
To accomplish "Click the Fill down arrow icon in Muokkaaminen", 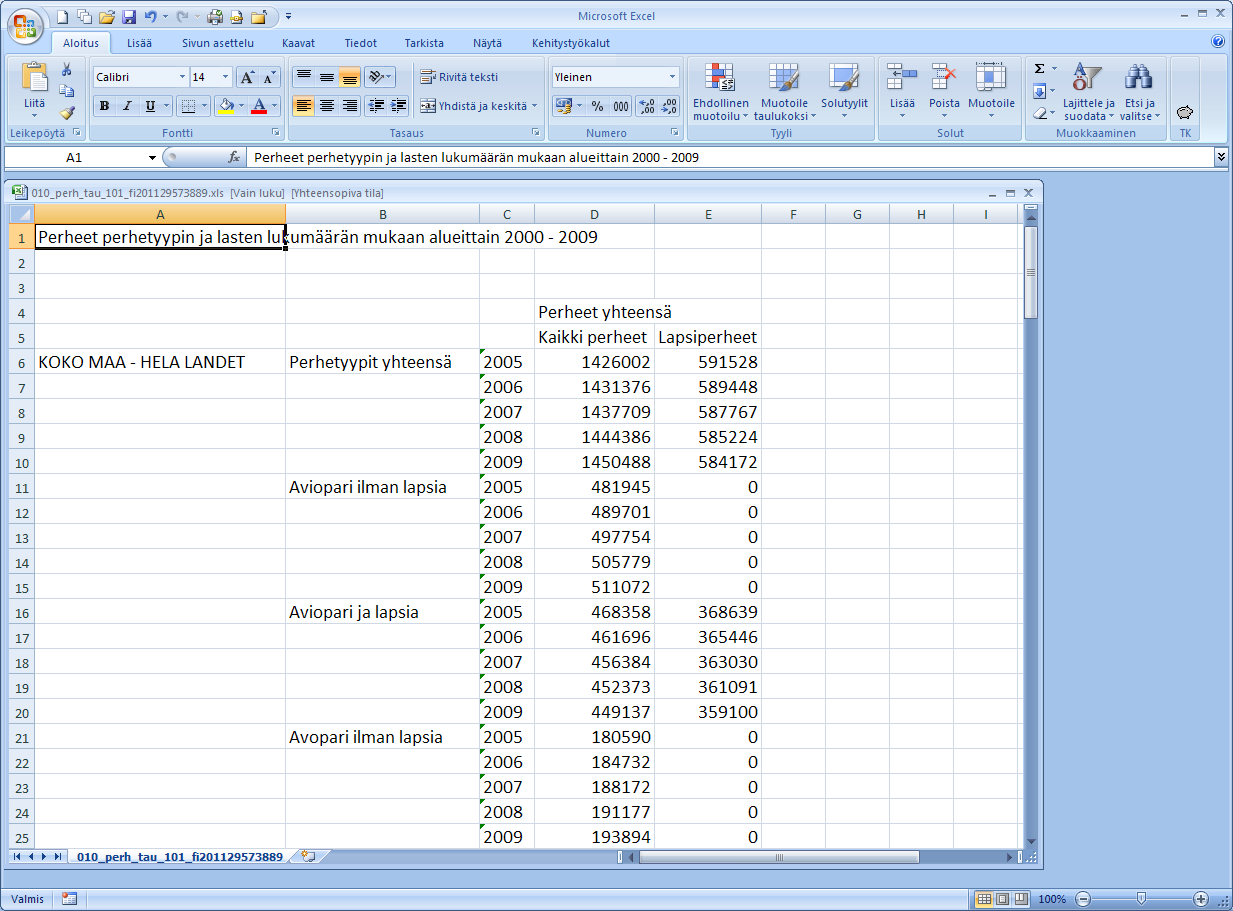I will [x=1040, y=91].
